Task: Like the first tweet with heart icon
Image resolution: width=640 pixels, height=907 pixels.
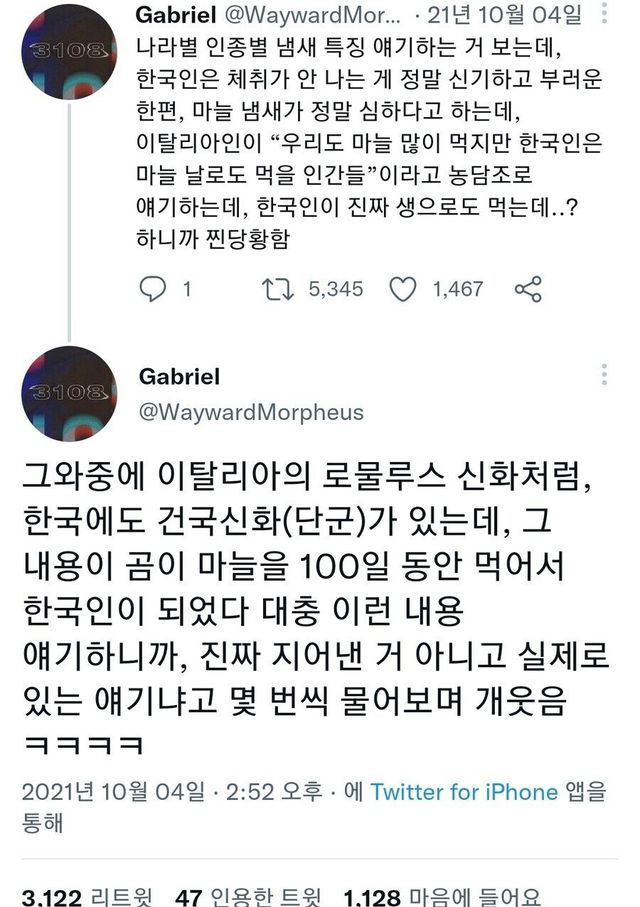Action: point(402,289)
